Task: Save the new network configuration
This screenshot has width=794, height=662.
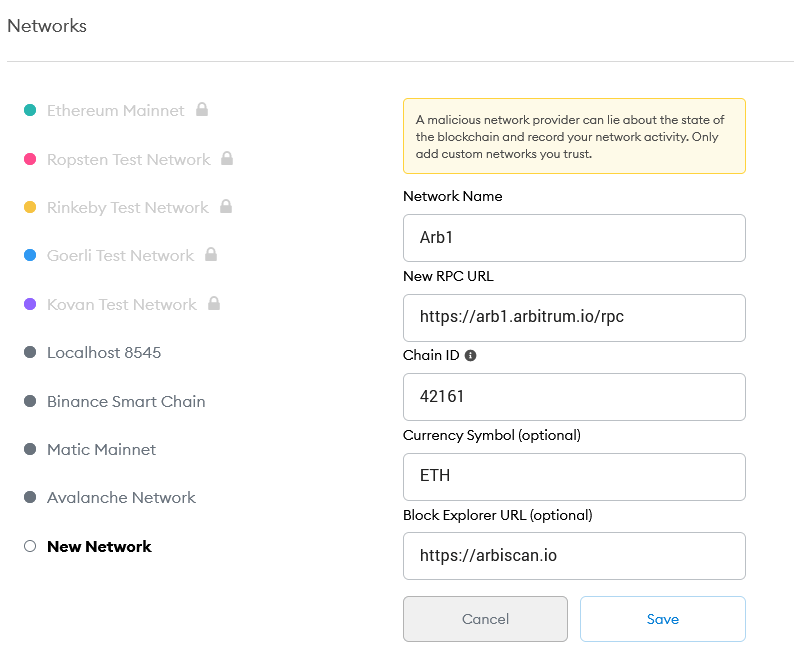Action: click(662, 619)
